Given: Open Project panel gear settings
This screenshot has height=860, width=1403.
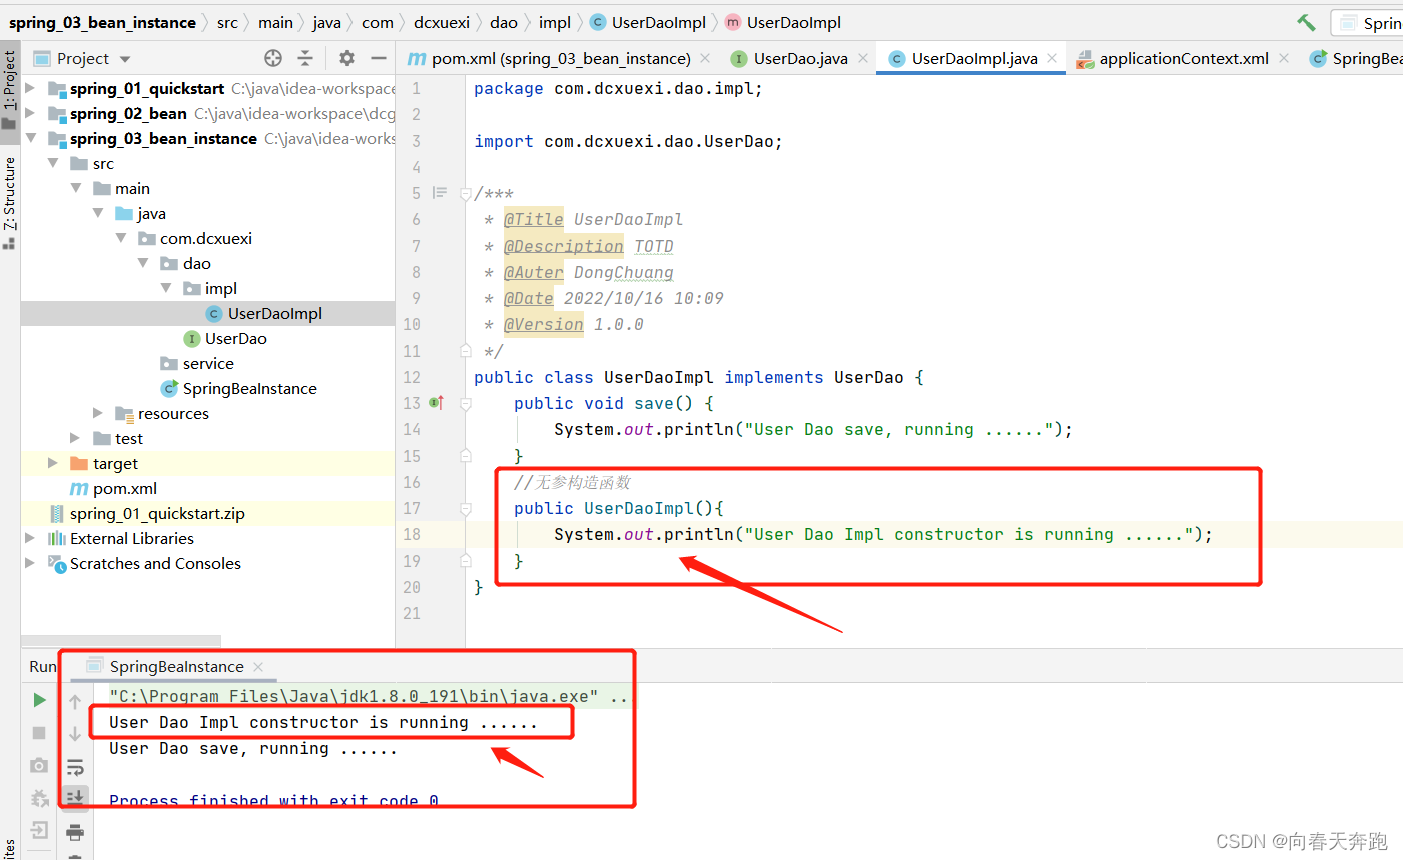Looking at the screenshot, I should pos(347,58).
